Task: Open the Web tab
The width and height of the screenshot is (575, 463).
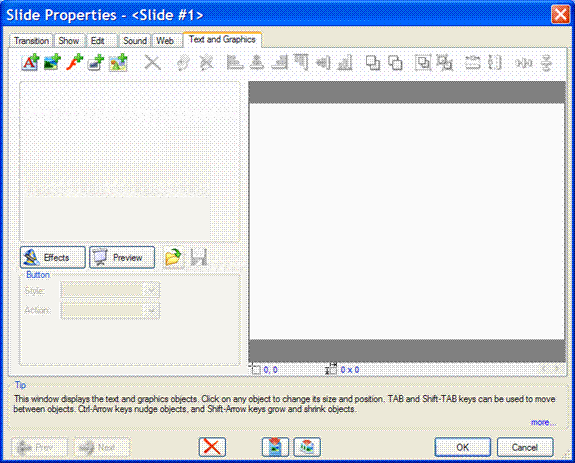Action: coord(165,41)
